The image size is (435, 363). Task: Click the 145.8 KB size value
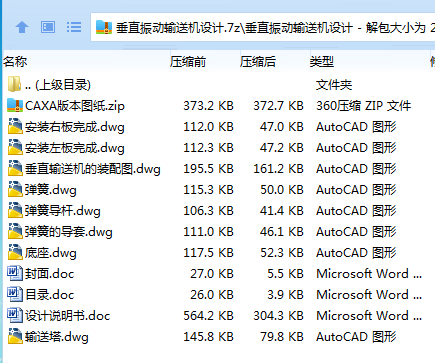[208, 337]
